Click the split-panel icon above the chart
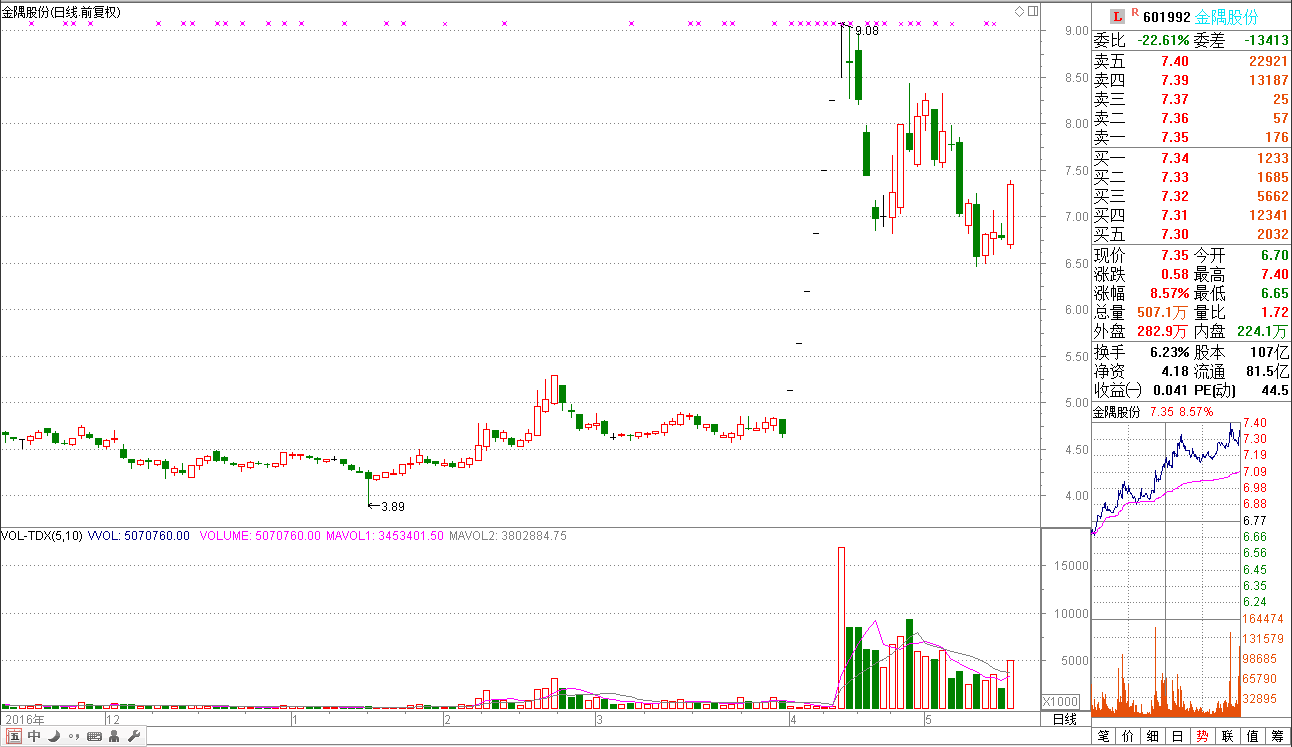 coord(1032,11)
